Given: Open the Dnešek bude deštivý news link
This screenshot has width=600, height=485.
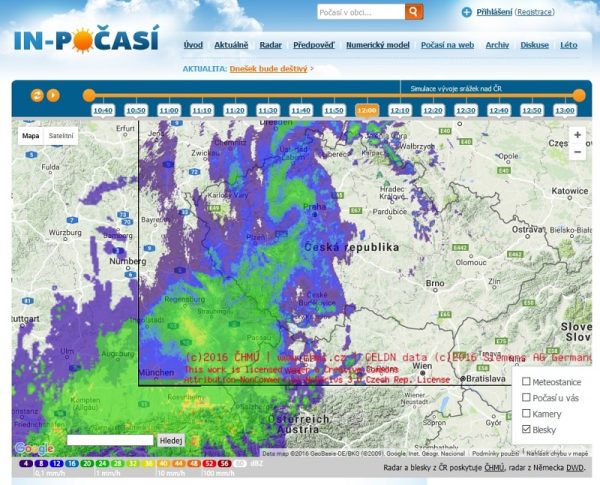Looking at the screenshot, I should (268, 69).
